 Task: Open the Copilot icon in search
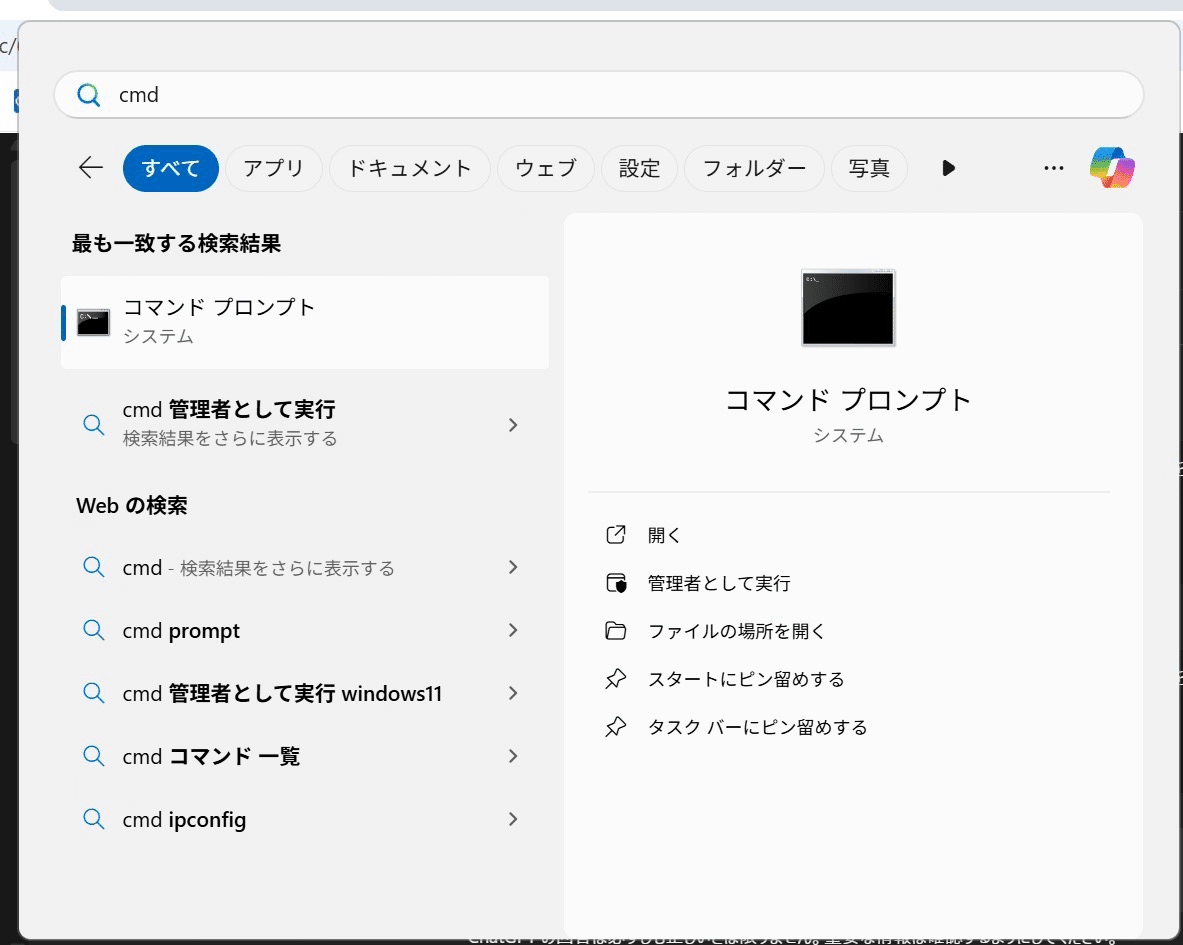(x=1111, y=168)
